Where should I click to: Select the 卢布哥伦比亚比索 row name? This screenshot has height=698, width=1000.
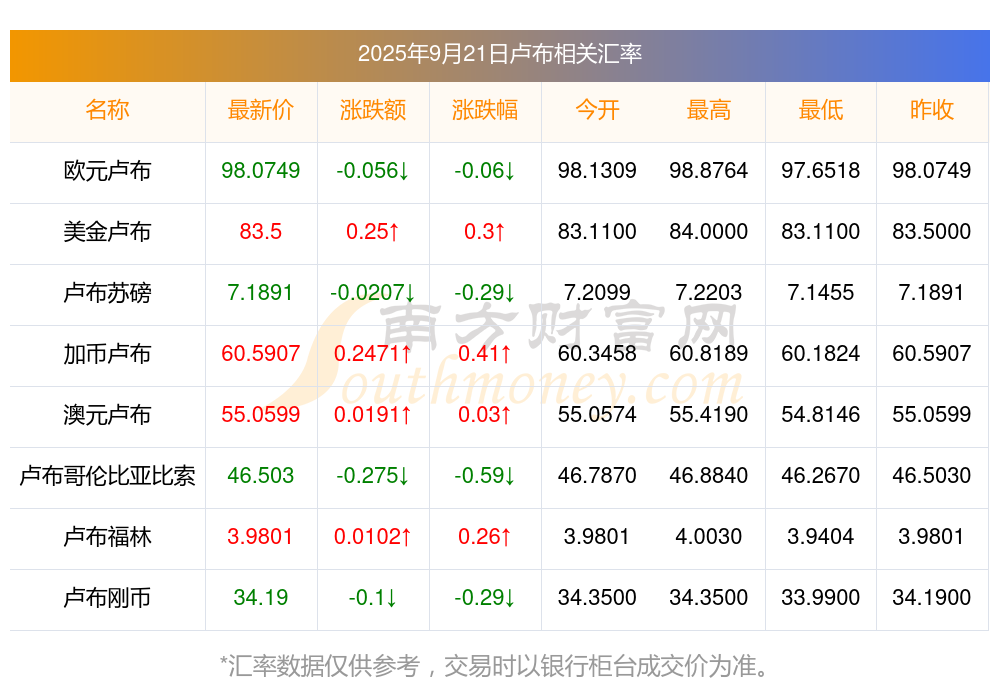point(107,475)
